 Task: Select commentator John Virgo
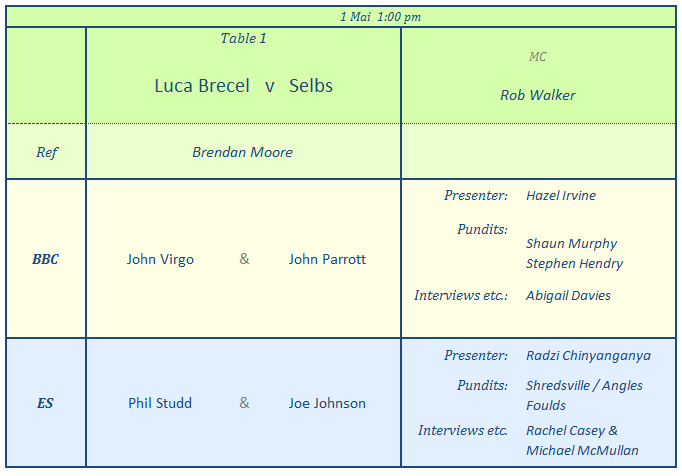[160, 260]
